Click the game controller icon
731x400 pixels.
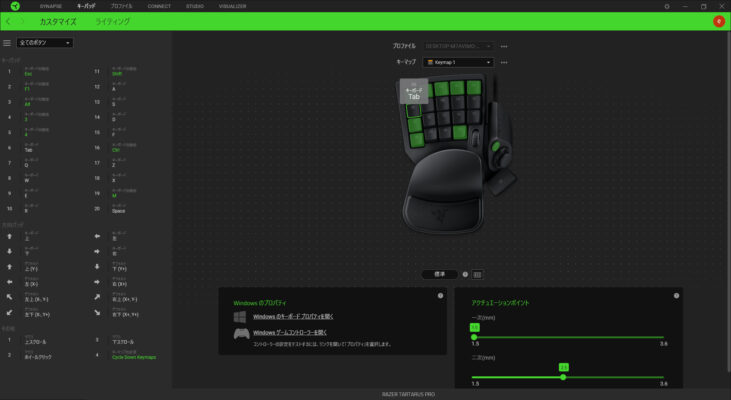click(x=241, y=334)
